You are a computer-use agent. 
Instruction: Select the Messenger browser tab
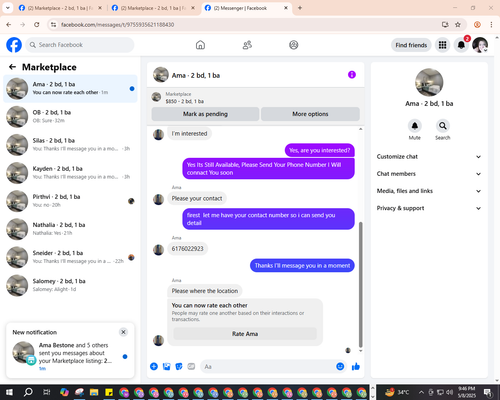(x=247, y=8)
